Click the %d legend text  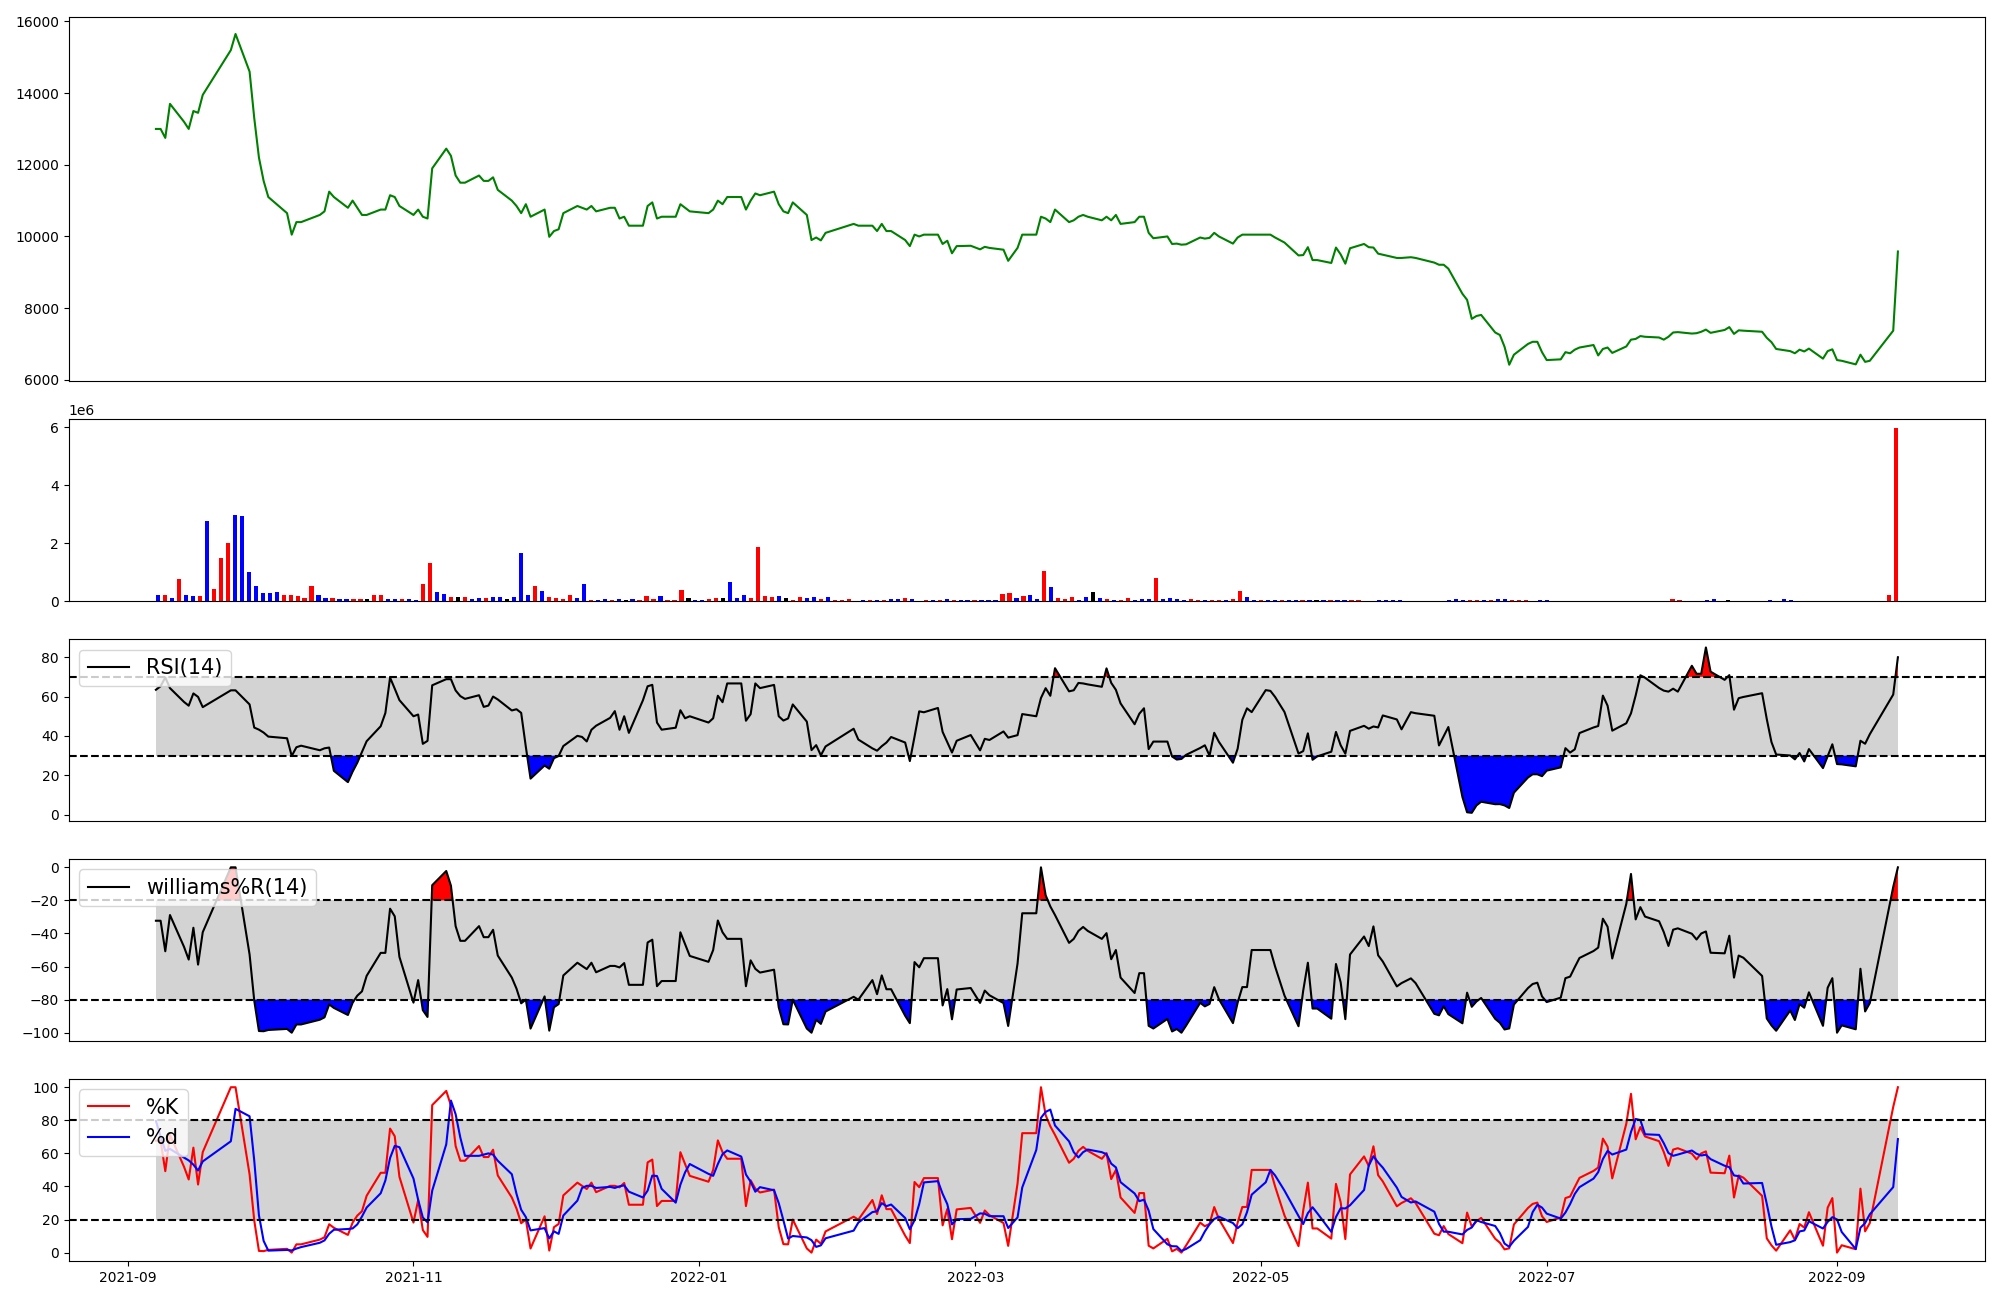click(162, 1137)
